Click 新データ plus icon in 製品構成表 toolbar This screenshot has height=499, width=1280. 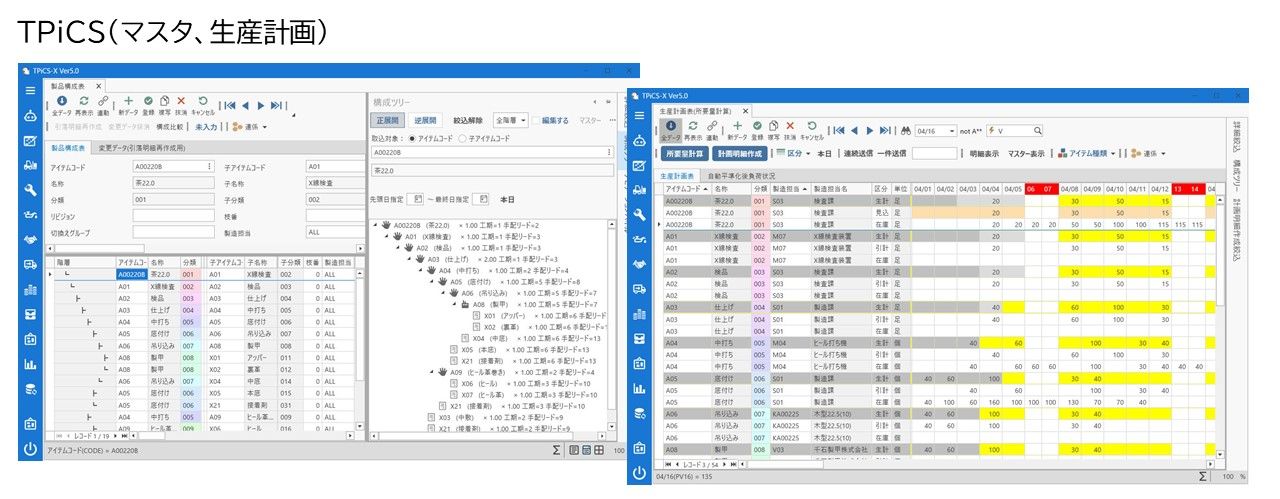point(130,101)
